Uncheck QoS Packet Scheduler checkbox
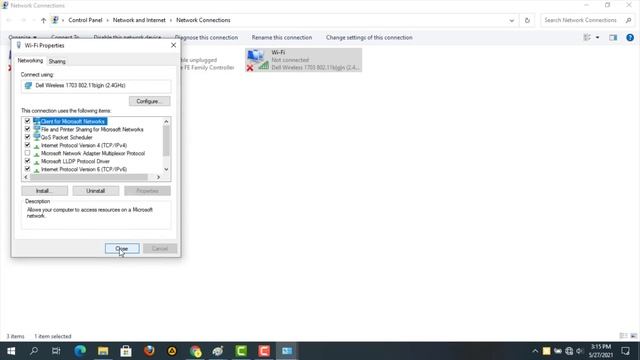This screenshot has height=360, width=640. tap(27, 137)
